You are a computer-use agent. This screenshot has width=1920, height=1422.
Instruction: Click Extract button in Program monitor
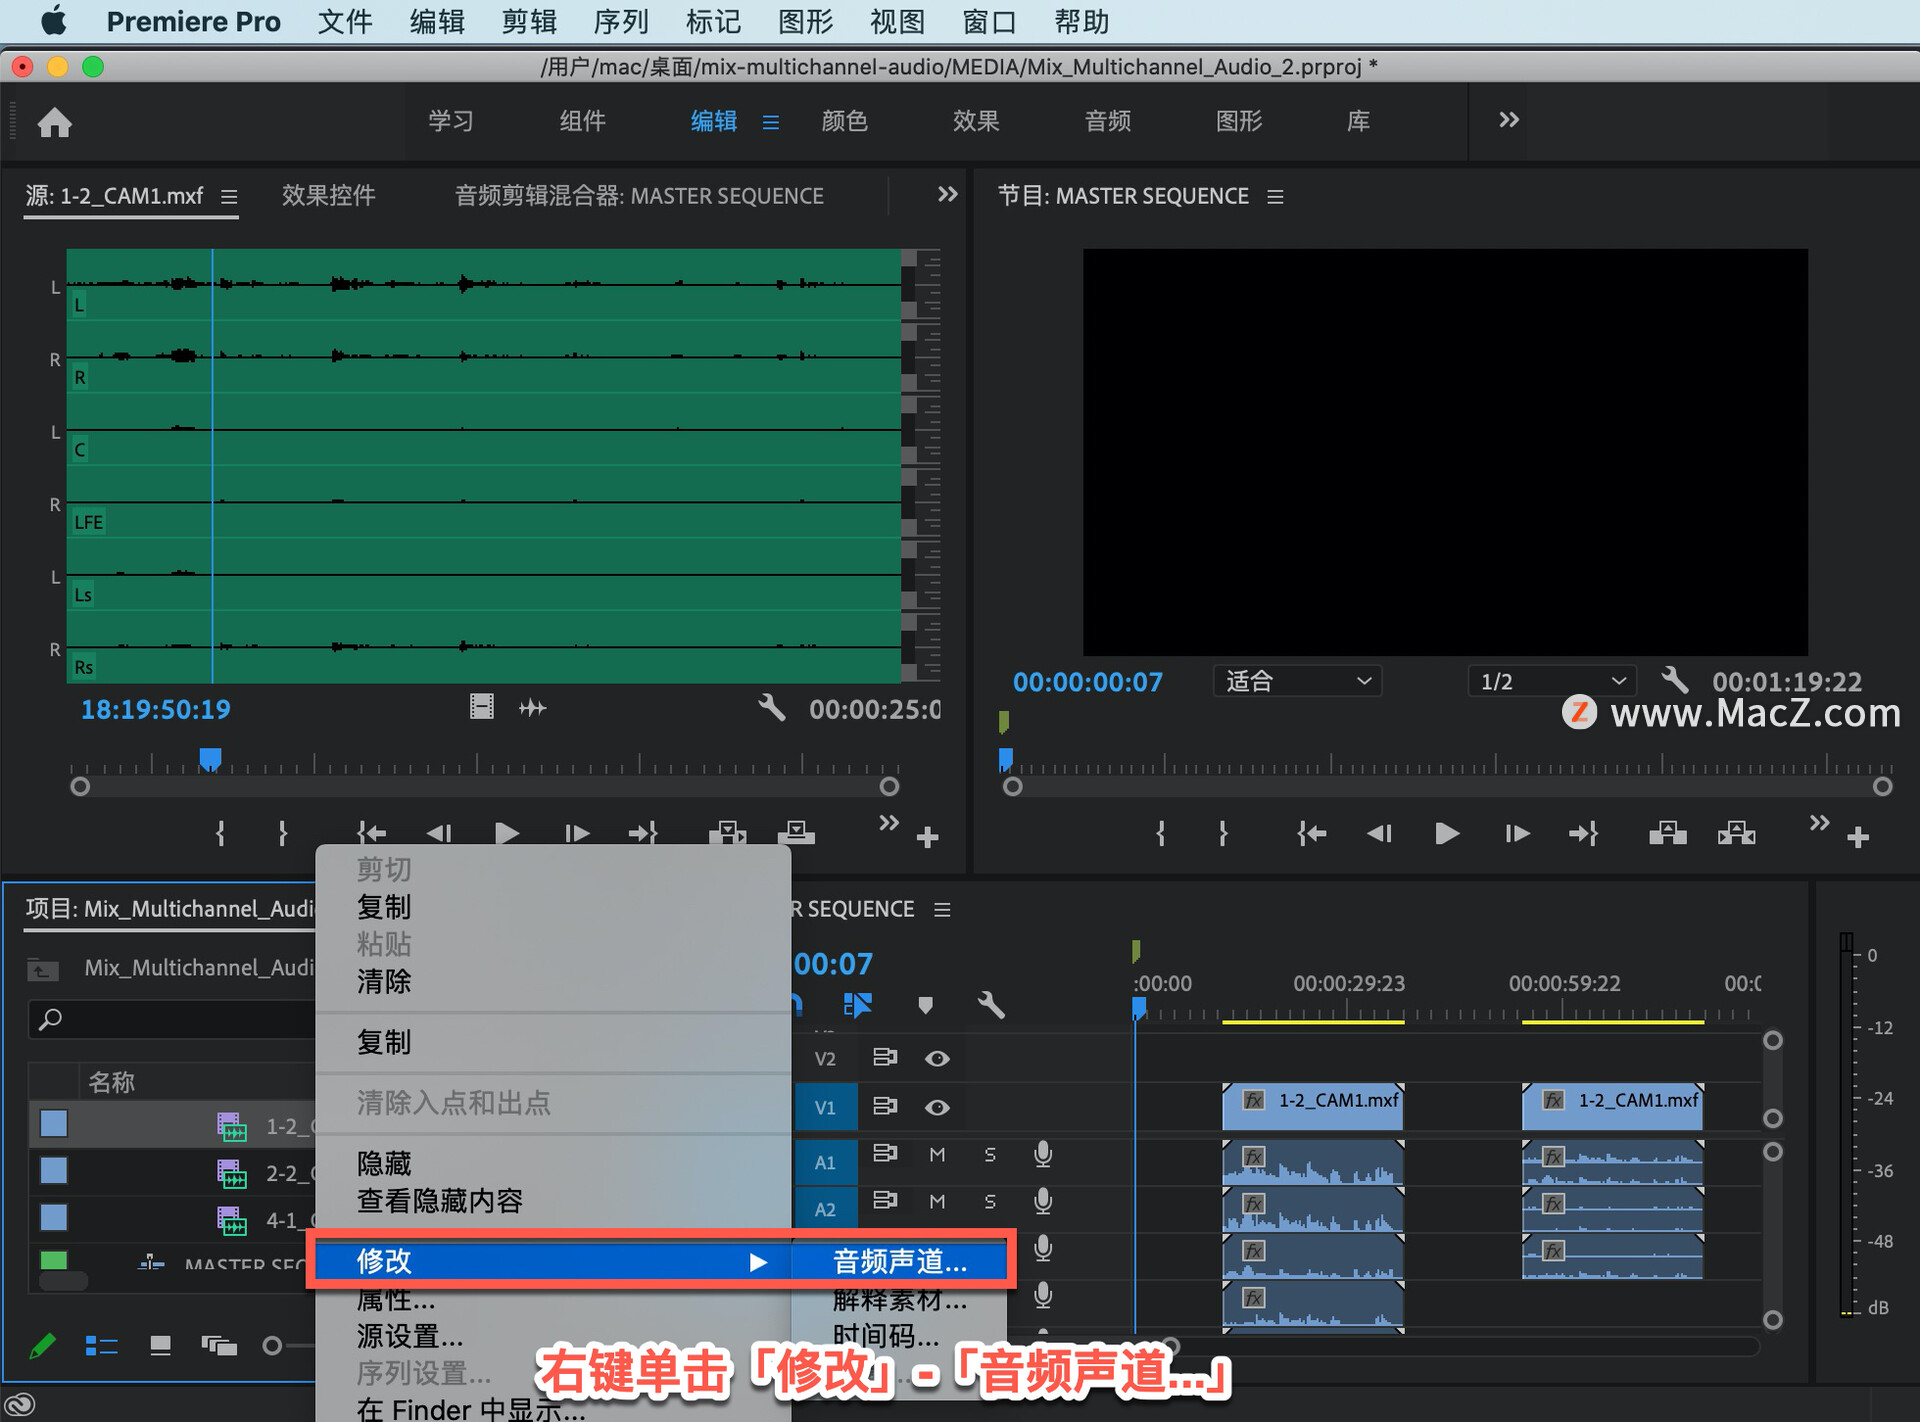coord(1737,833)
